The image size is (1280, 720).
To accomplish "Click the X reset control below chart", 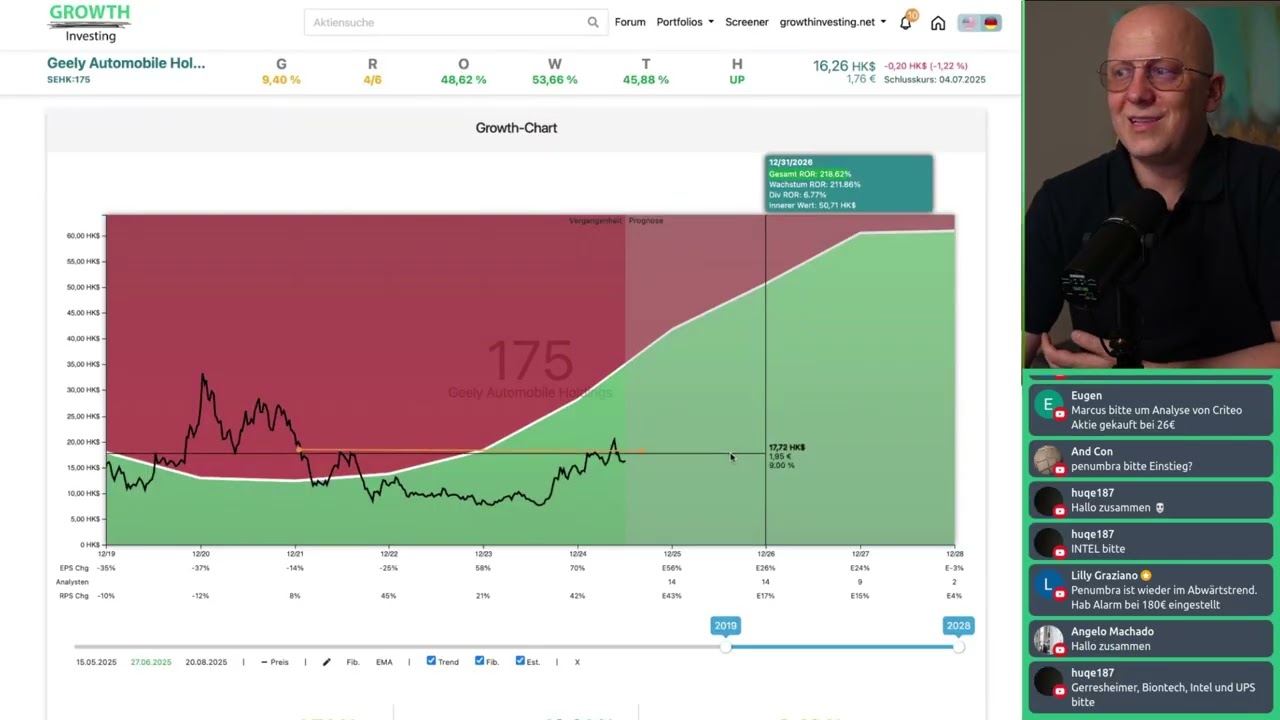I will pyautogui.click(x=577, y=662).
